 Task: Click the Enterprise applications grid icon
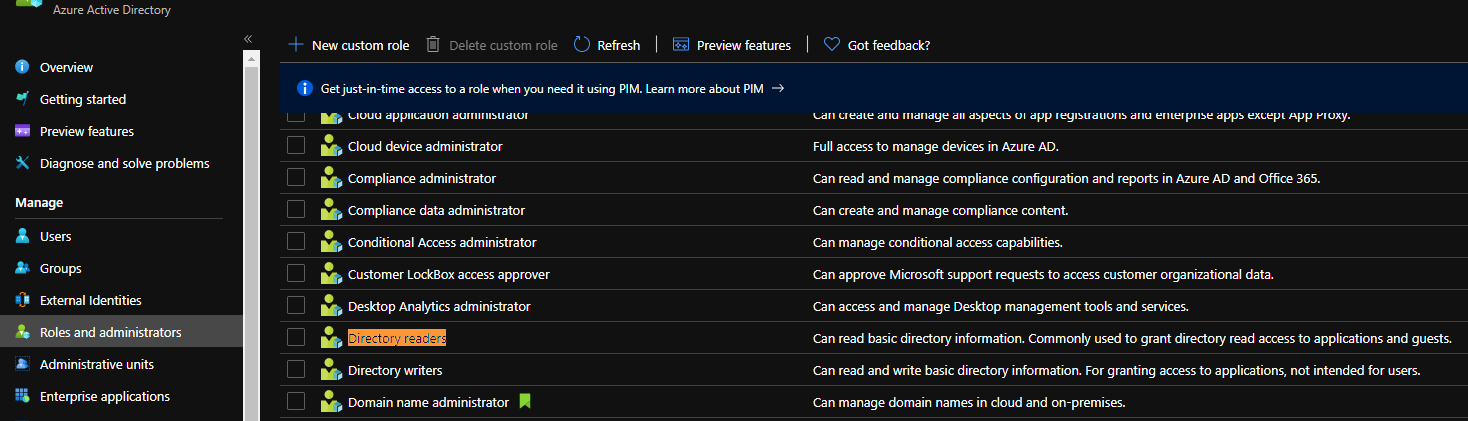coord(22,396)
